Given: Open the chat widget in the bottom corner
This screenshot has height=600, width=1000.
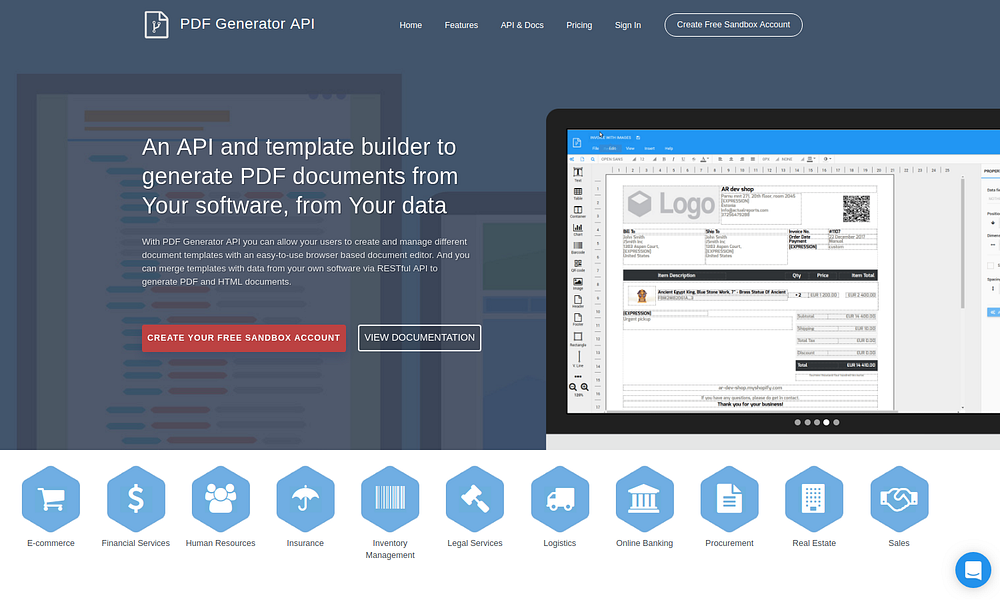Looking at the screenshot, I should pos(972,570).
